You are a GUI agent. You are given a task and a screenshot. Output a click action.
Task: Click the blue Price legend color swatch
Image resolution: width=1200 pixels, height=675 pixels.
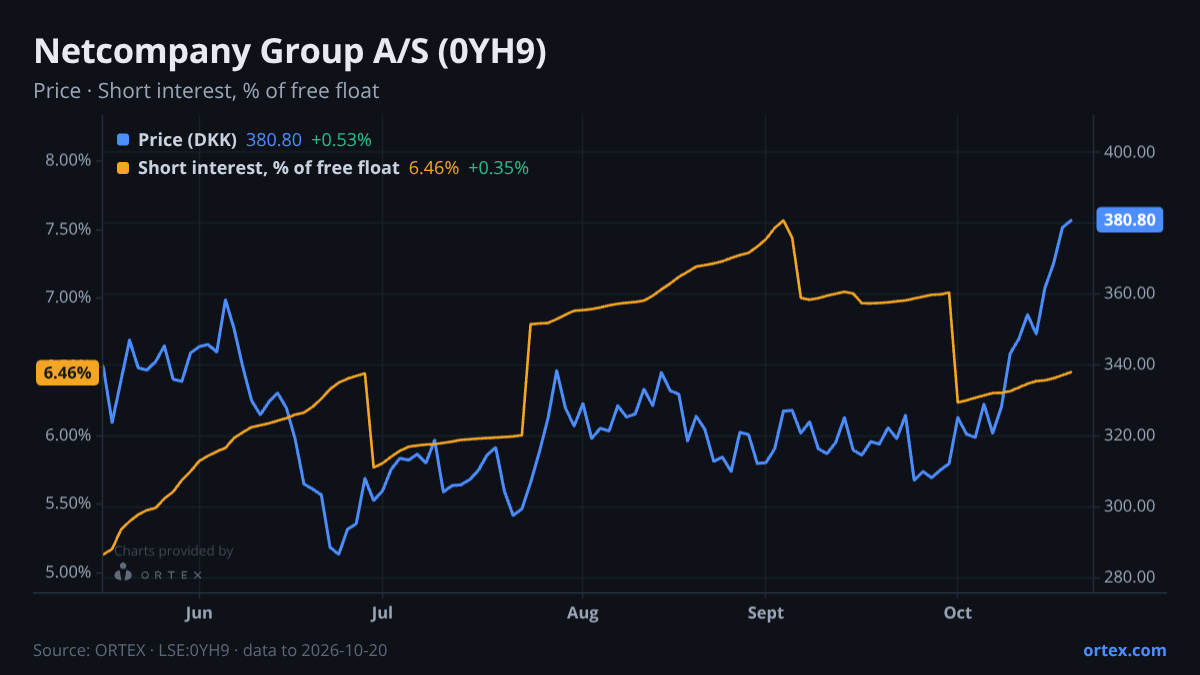click(123, 140)
